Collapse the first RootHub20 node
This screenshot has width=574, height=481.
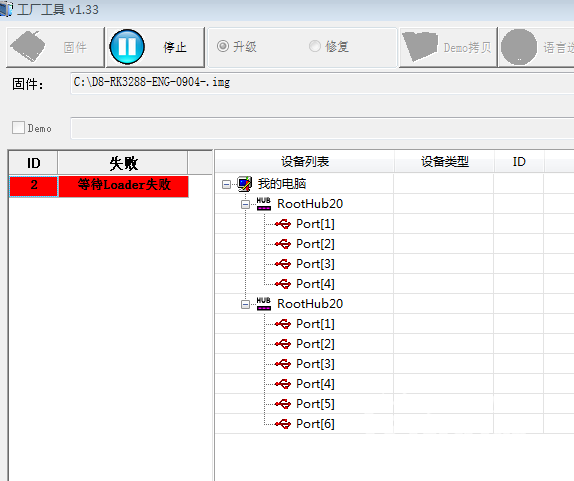(x=246, y=204)
